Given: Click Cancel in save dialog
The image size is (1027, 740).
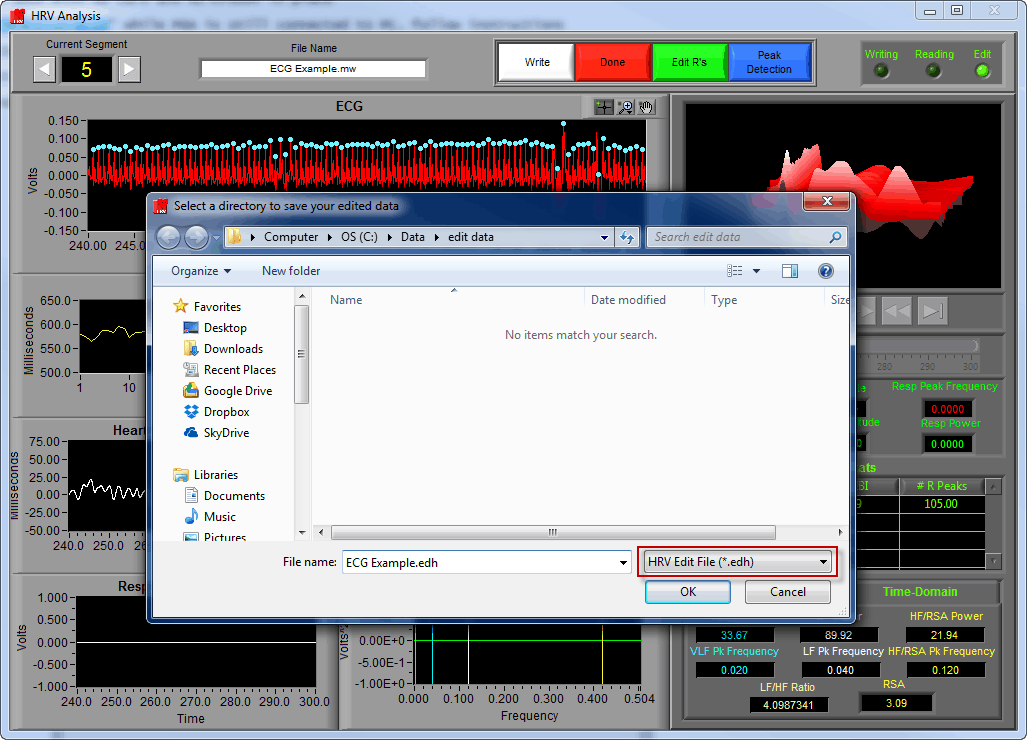Looking at the screenshot, I should coord(787,592).
